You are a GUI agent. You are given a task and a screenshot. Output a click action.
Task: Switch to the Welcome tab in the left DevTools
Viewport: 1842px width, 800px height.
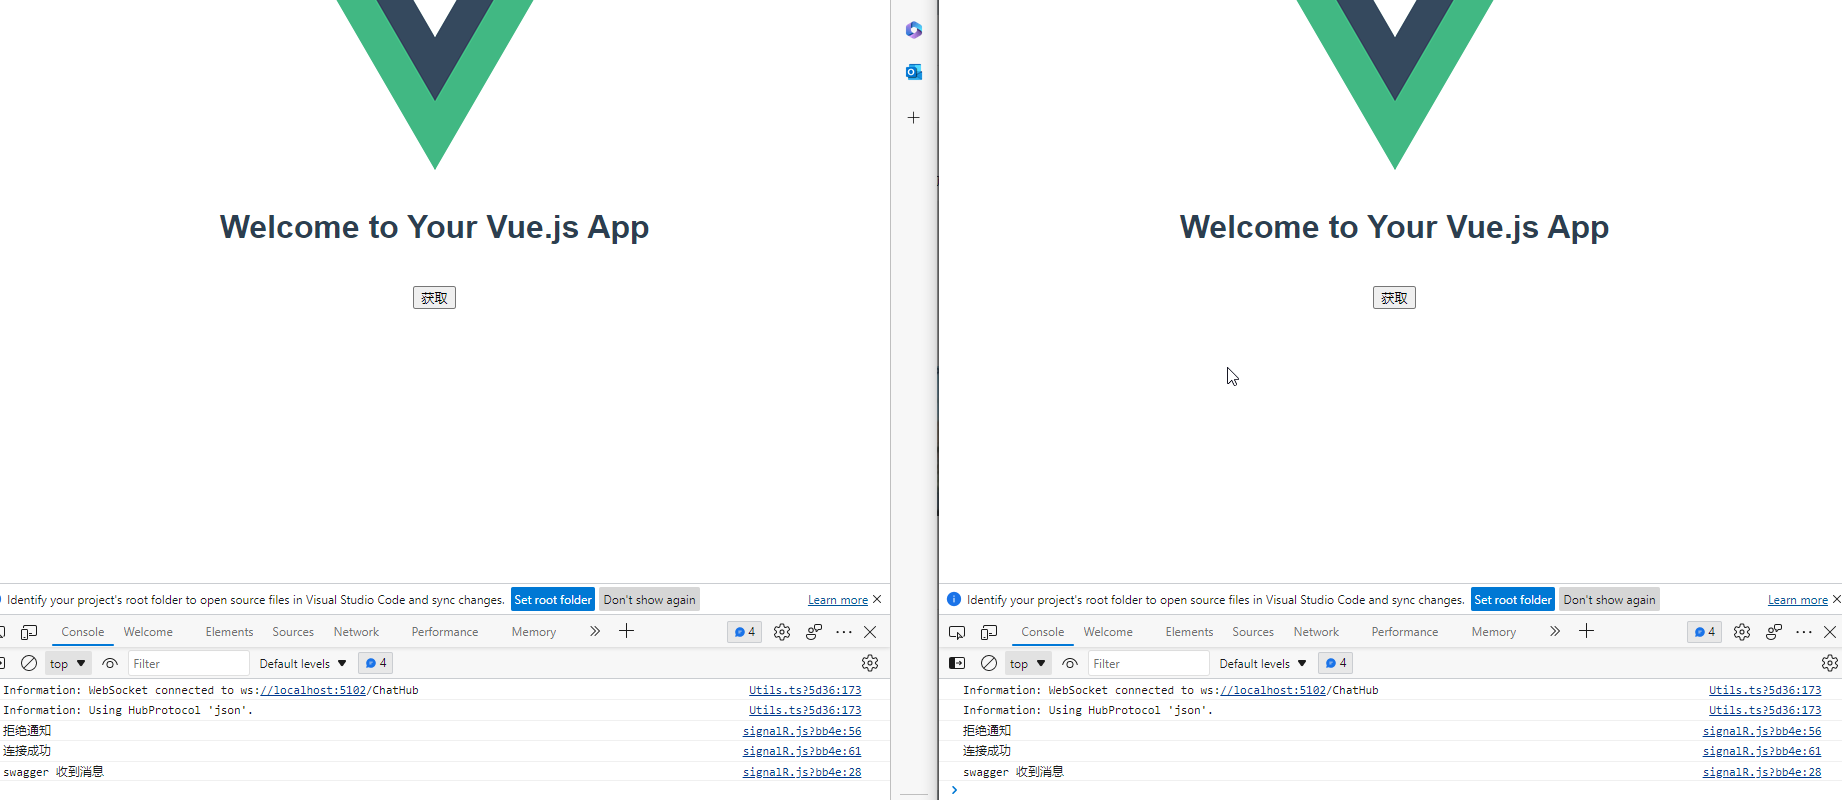[x=148, y=632]
